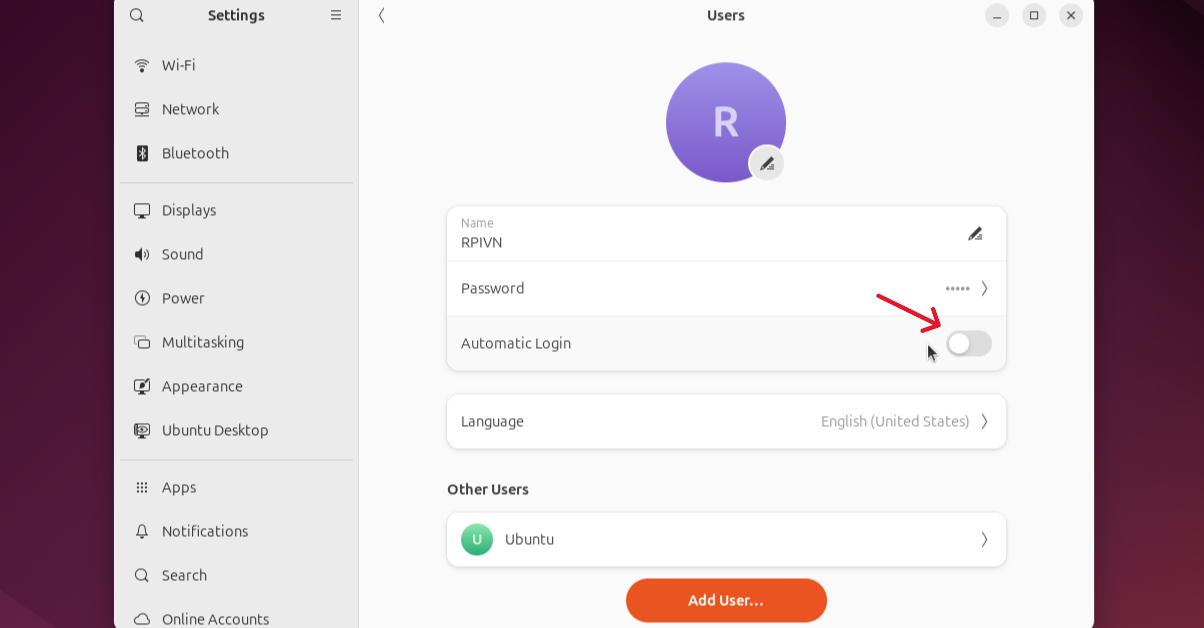The width and height of the screenshot is (1204, 628).
Task: Click the Sound speaker icon in sidebar
Action: tap(142, 254)
